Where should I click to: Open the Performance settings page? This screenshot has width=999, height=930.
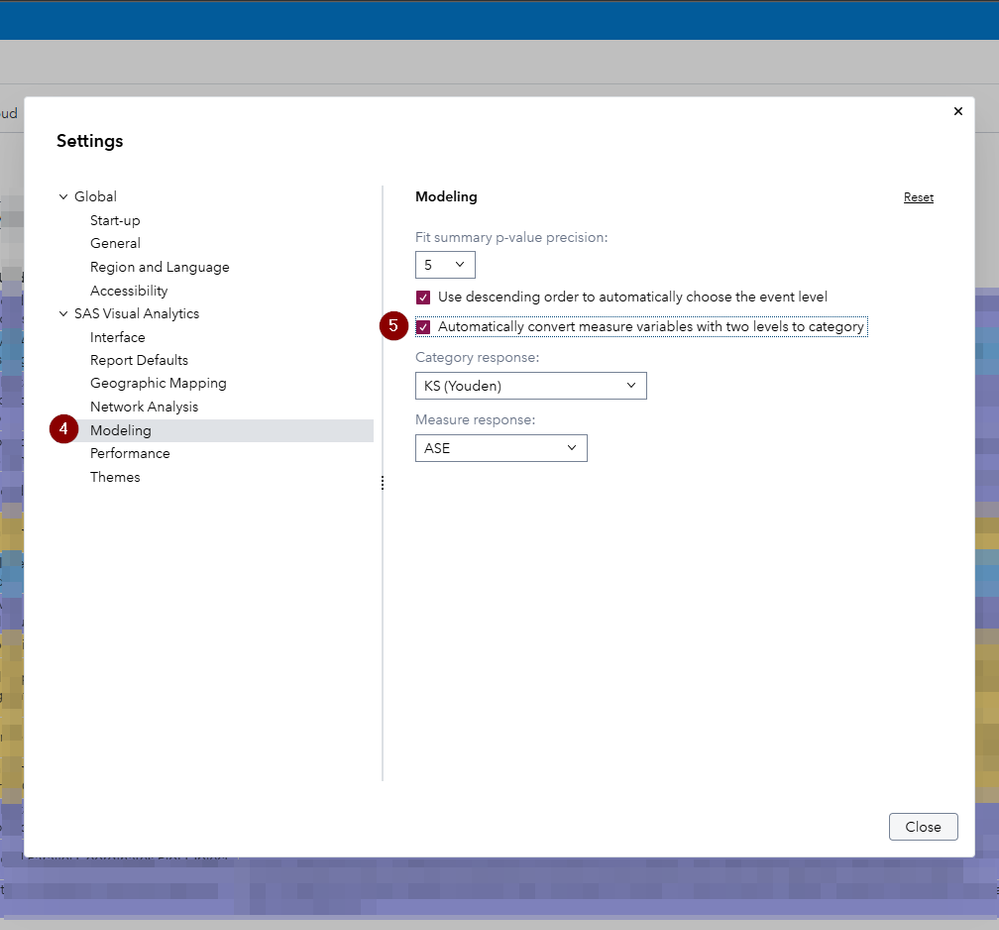click(130, 453)
